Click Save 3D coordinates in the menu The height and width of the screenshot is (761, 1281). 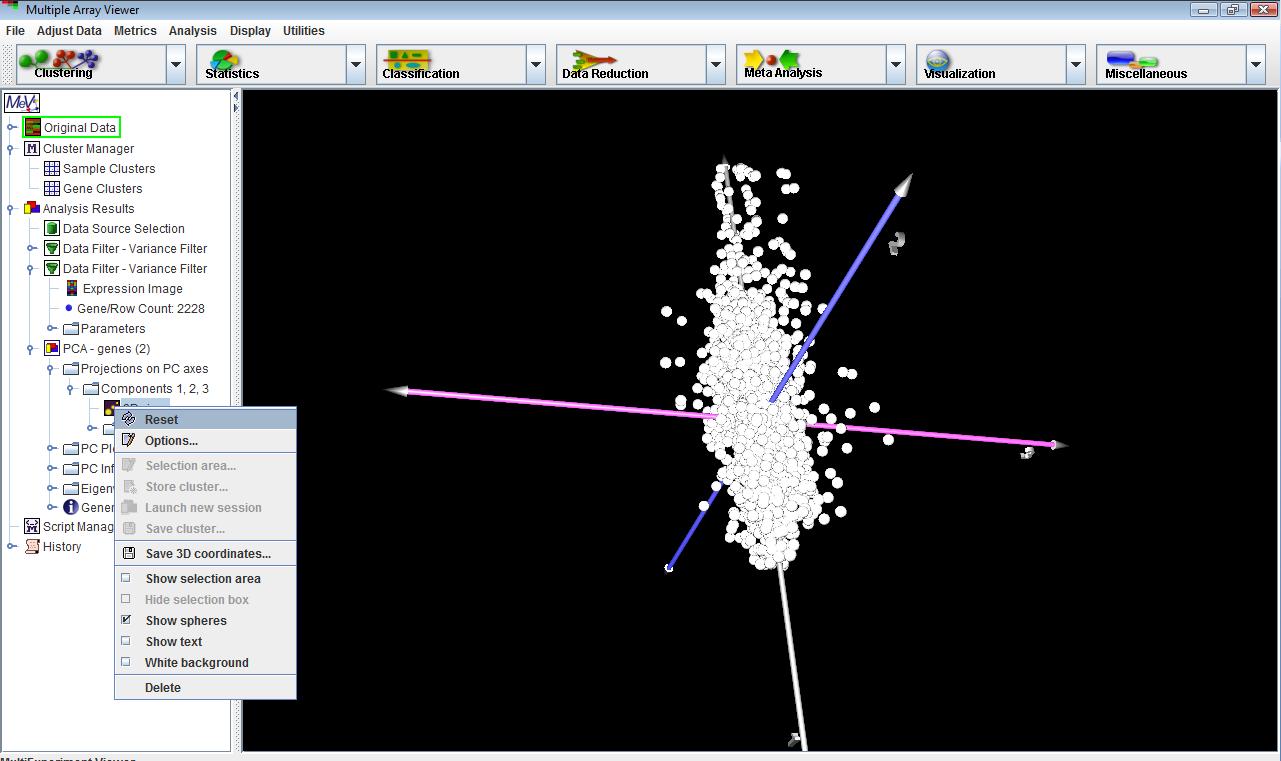point(207,553)
